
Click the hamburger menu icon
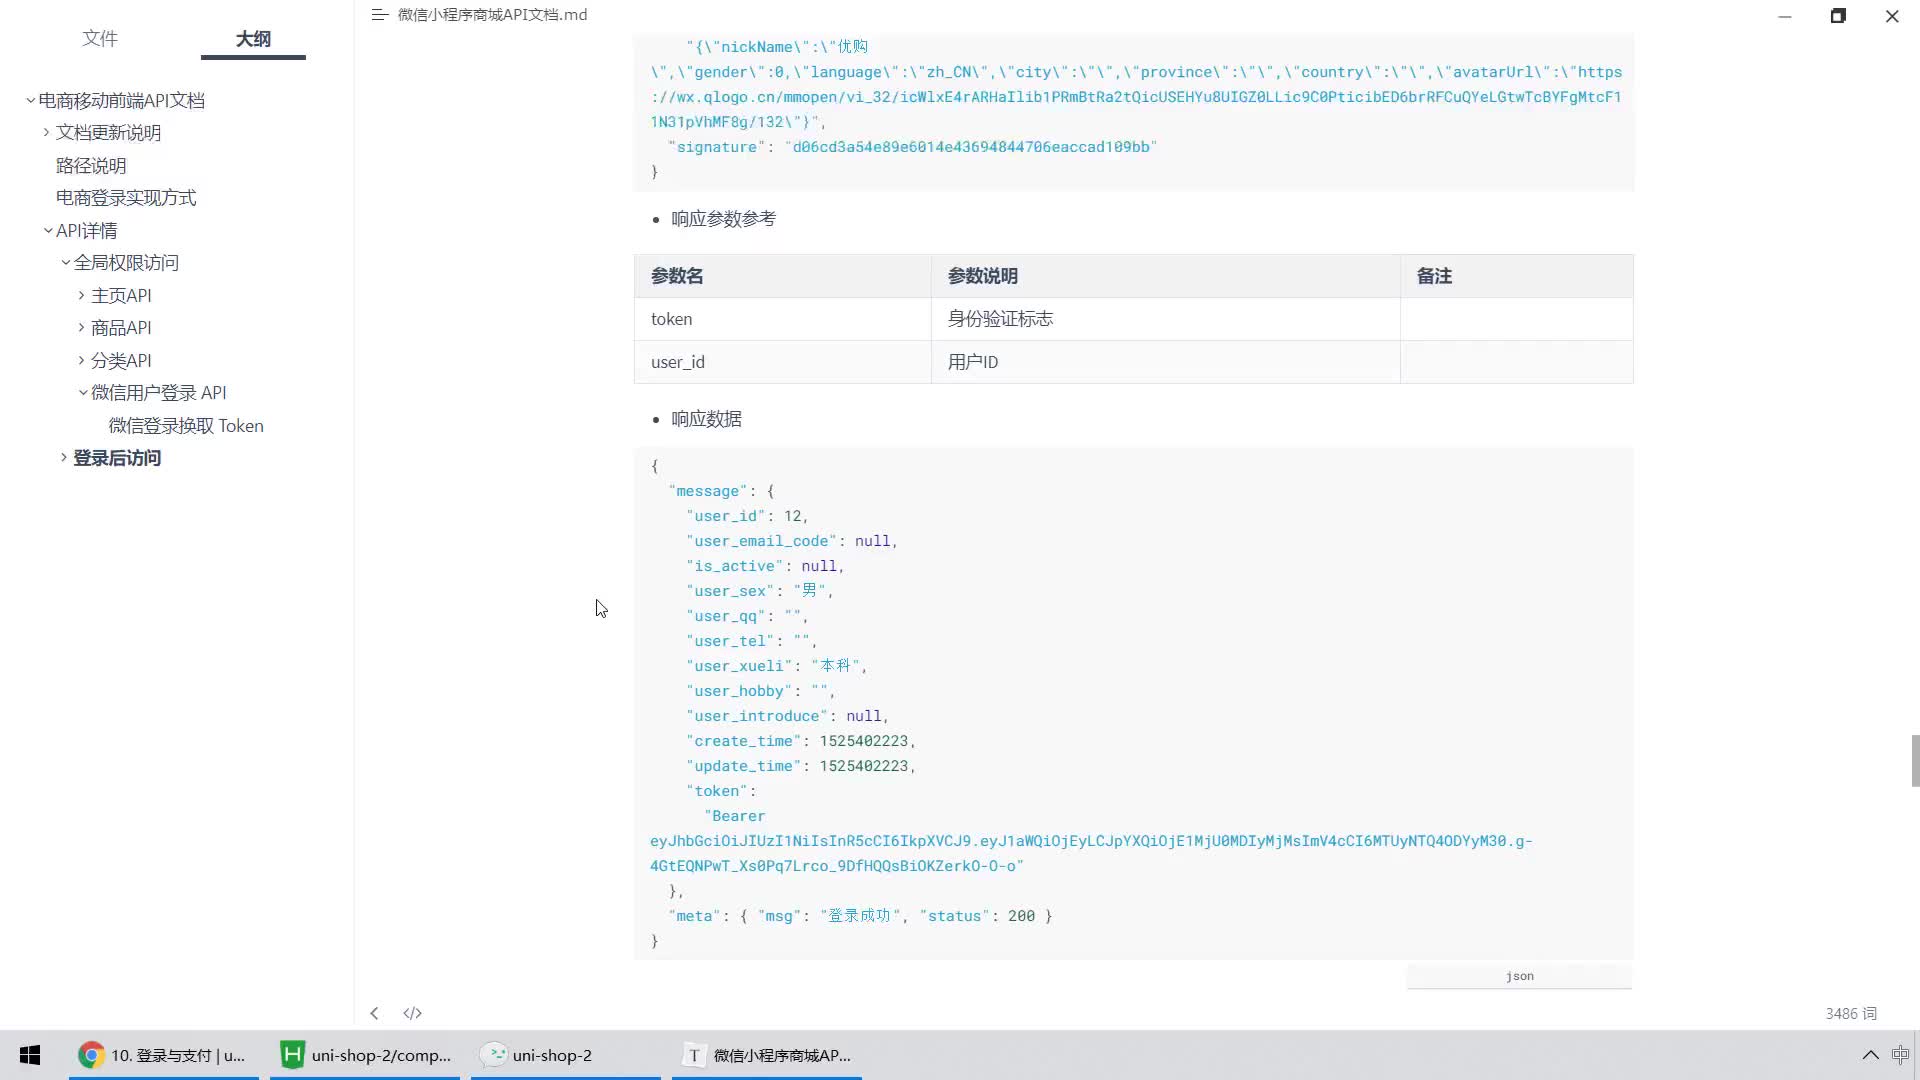(380, 15)
